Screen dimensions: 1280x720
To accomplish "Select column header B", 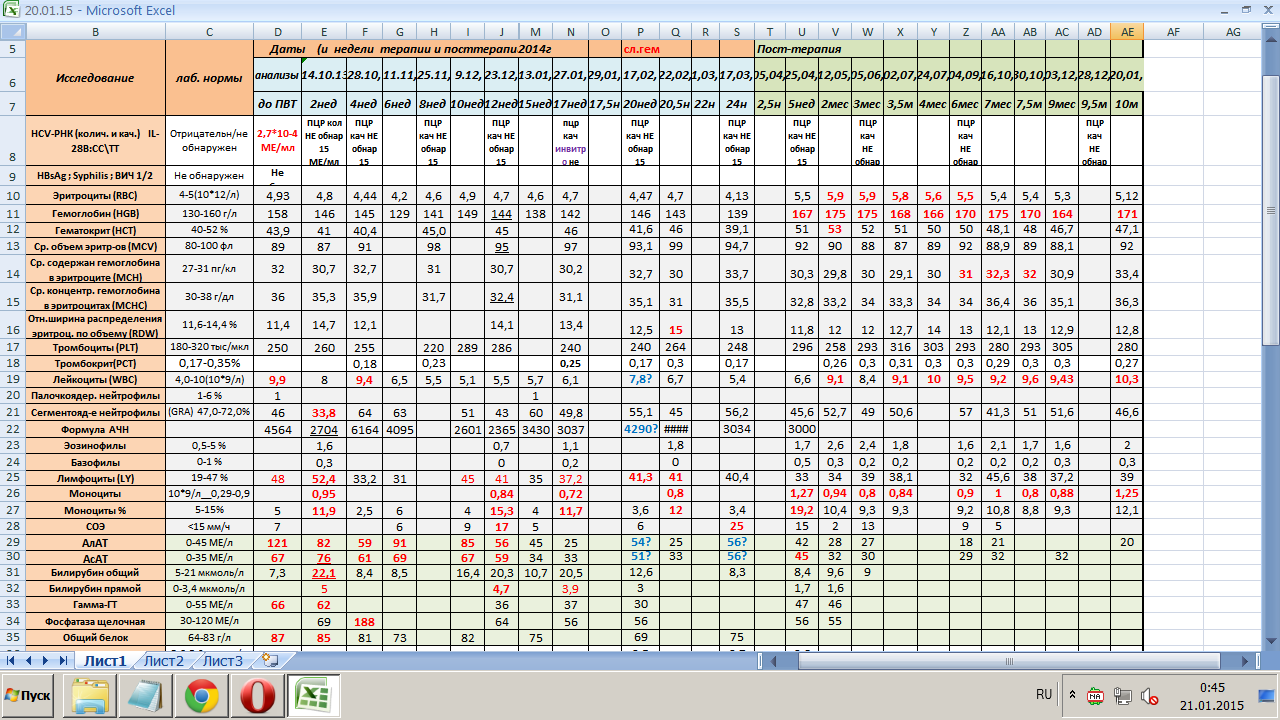I will click(x=95, y=32).
